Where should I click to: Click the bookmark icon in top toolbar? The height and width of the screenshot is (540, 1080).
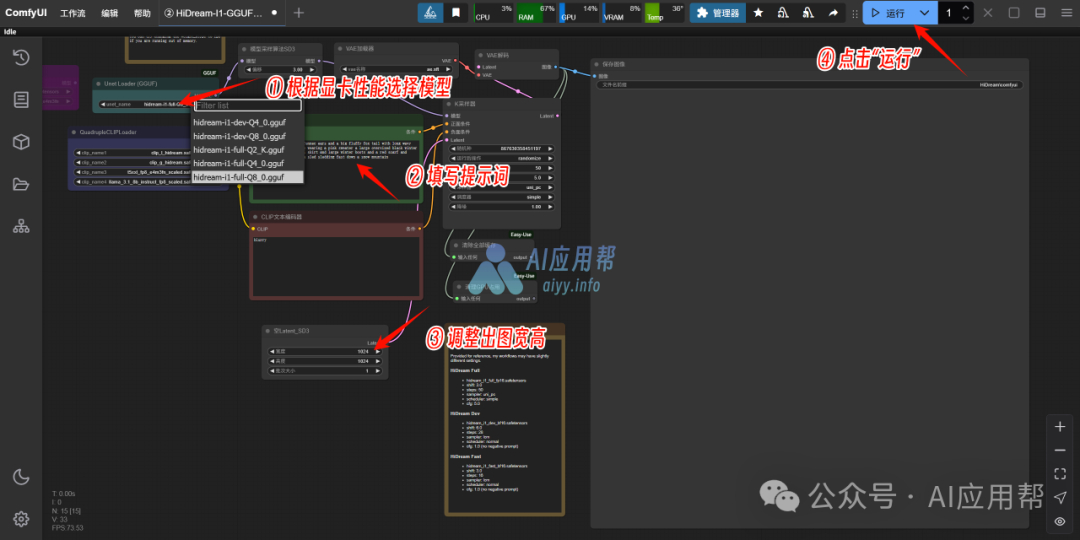456,12
